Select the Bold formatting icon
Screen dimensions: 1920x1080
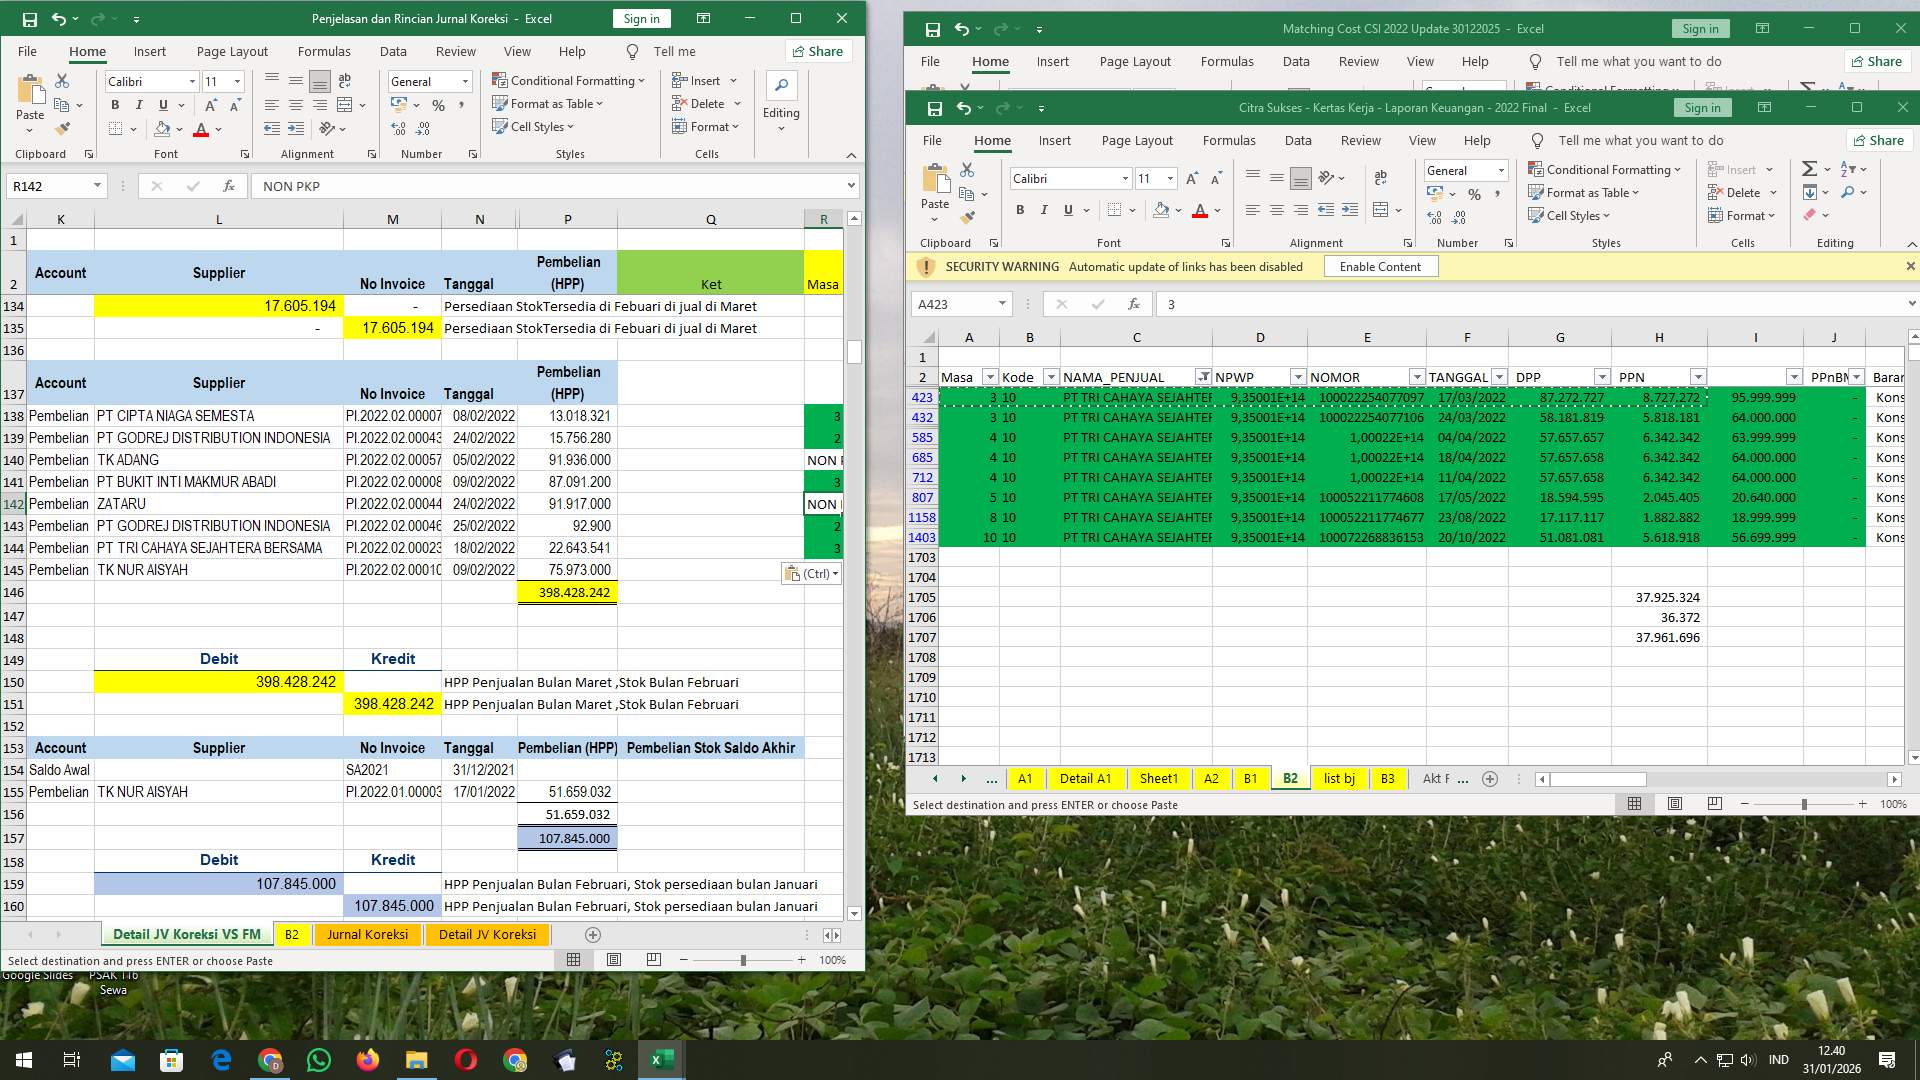(1019, 210)
